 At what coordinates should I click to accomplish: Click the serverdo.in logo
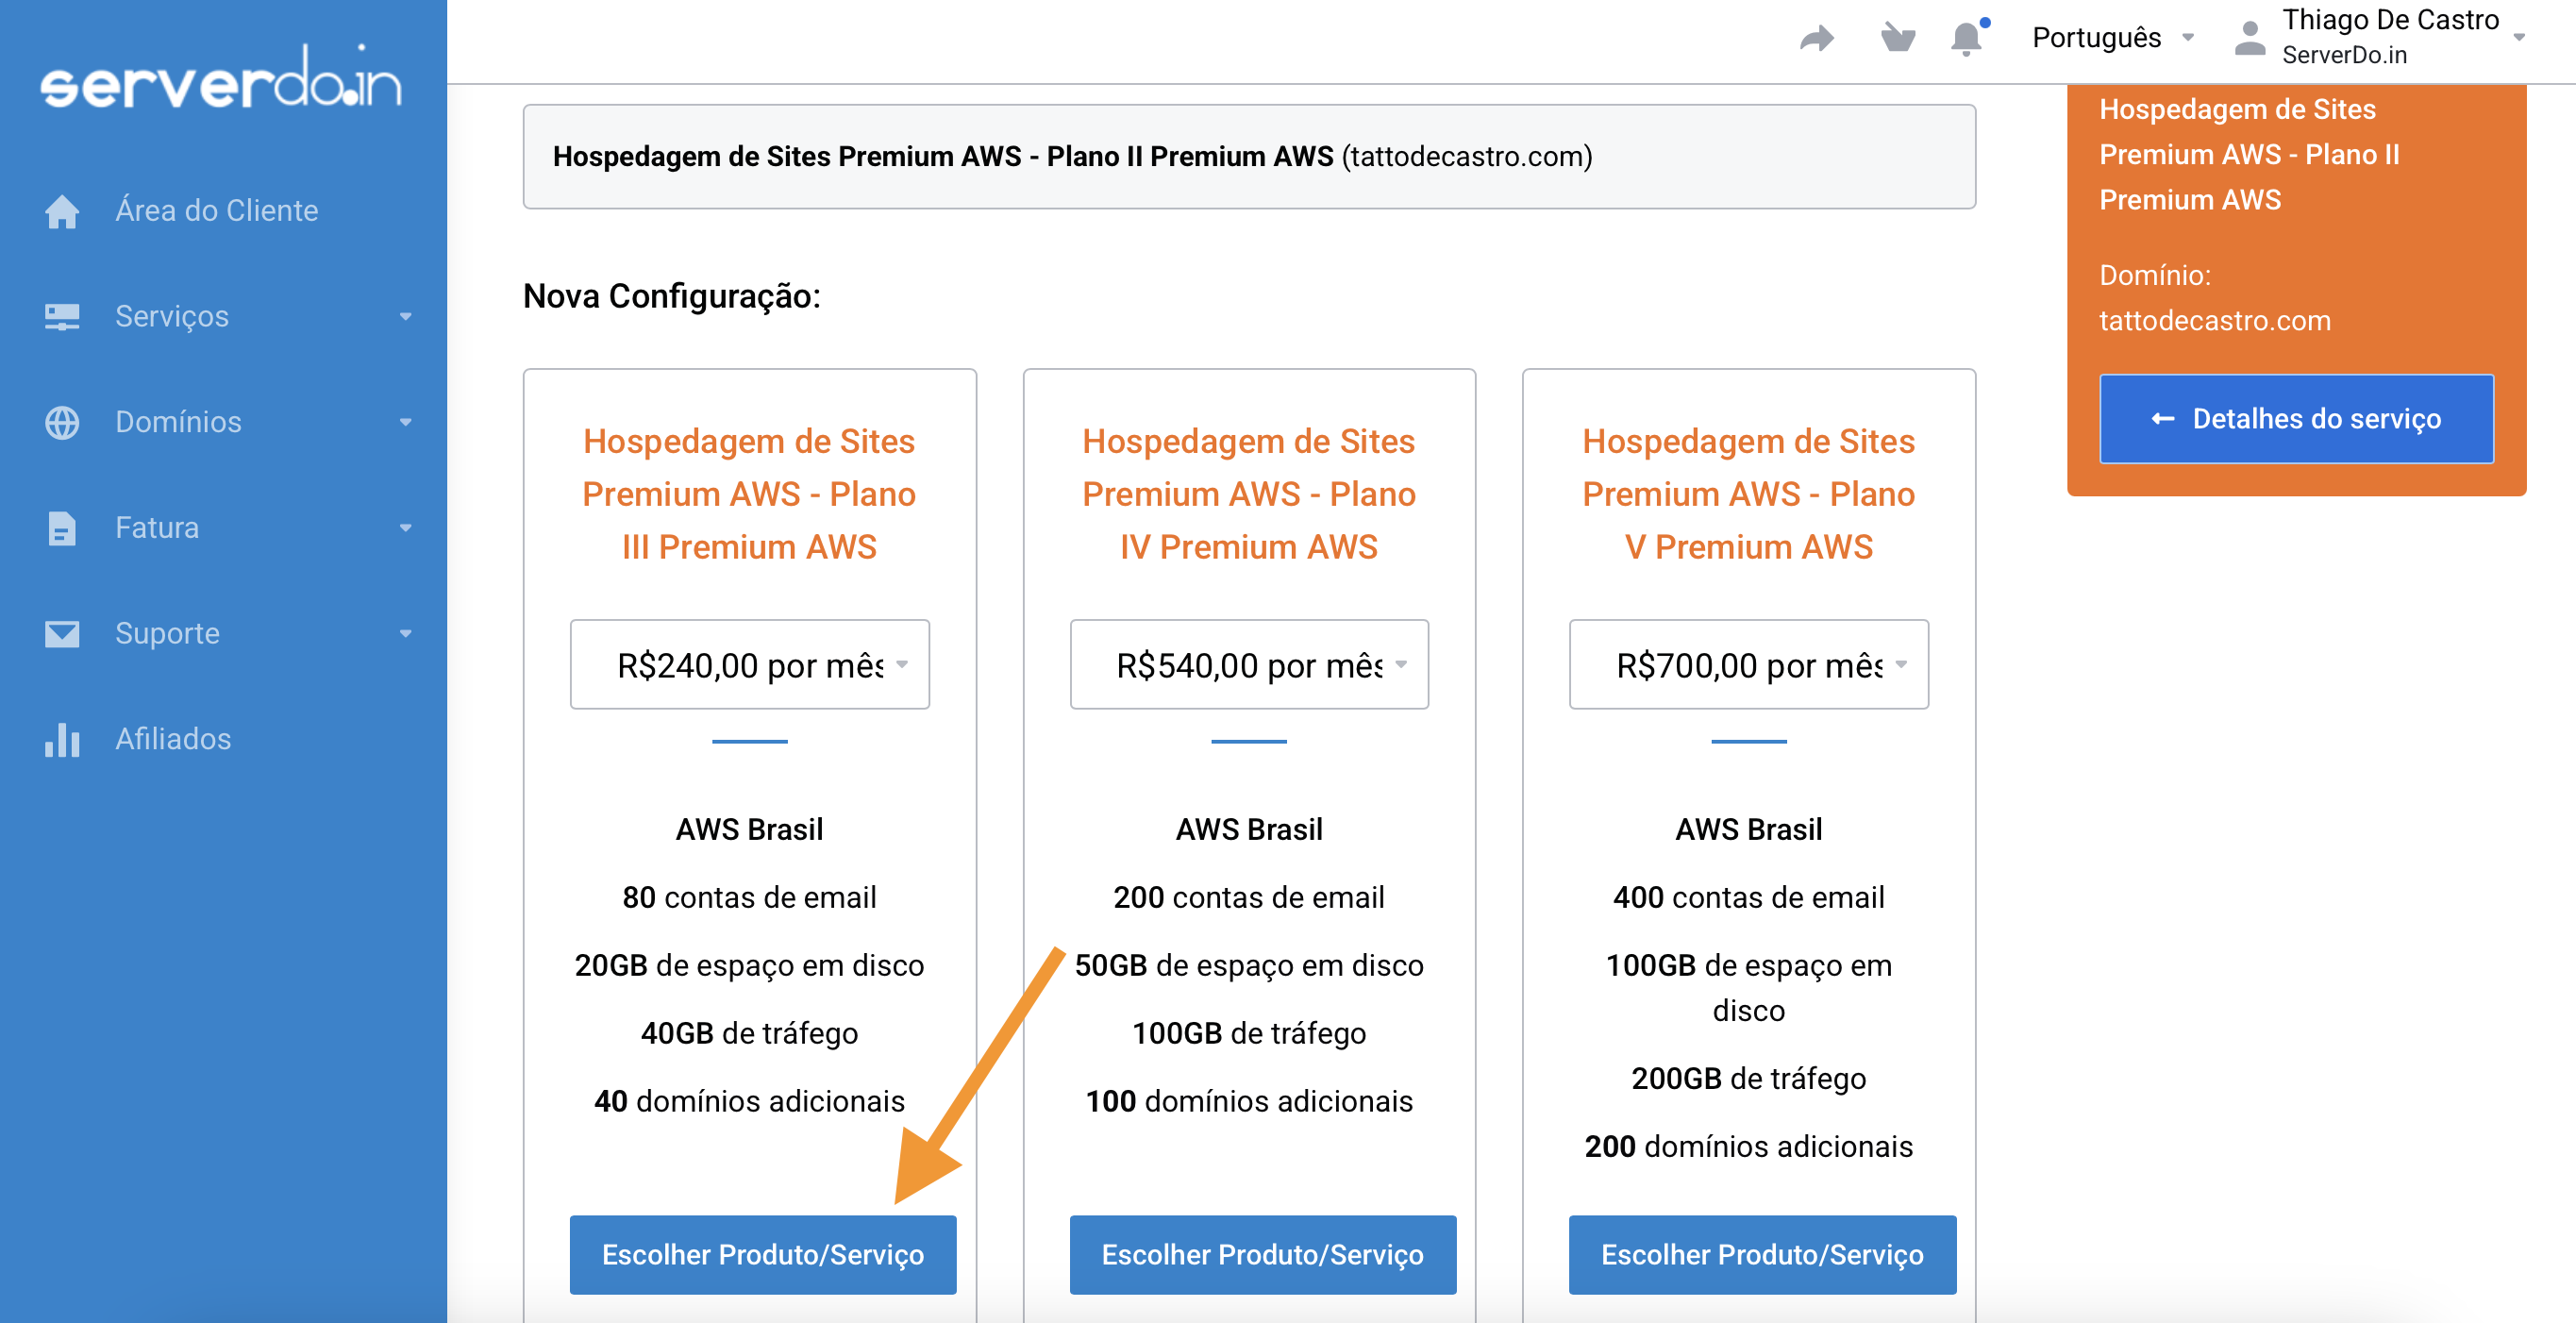221,78
